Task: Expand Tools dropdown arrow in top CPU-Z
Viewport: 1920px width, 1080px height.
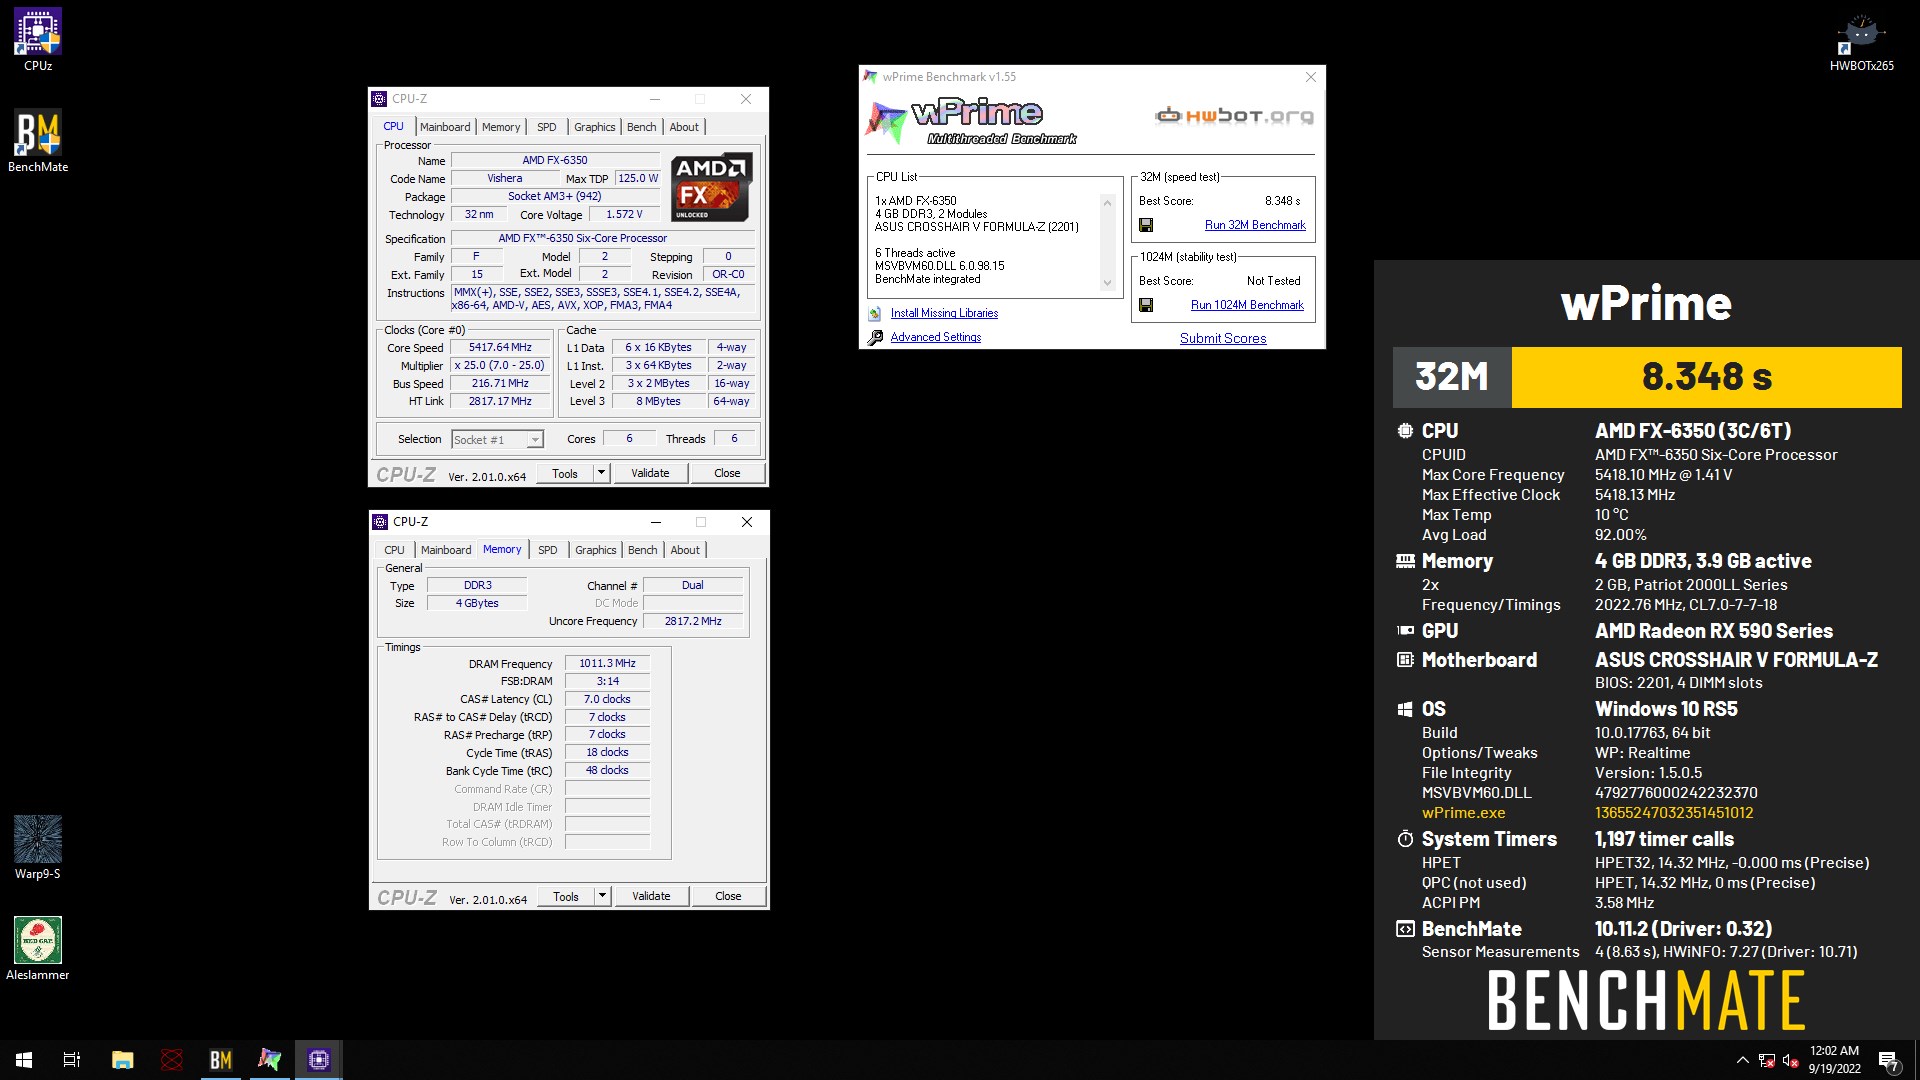Action: tap(602, 473)
